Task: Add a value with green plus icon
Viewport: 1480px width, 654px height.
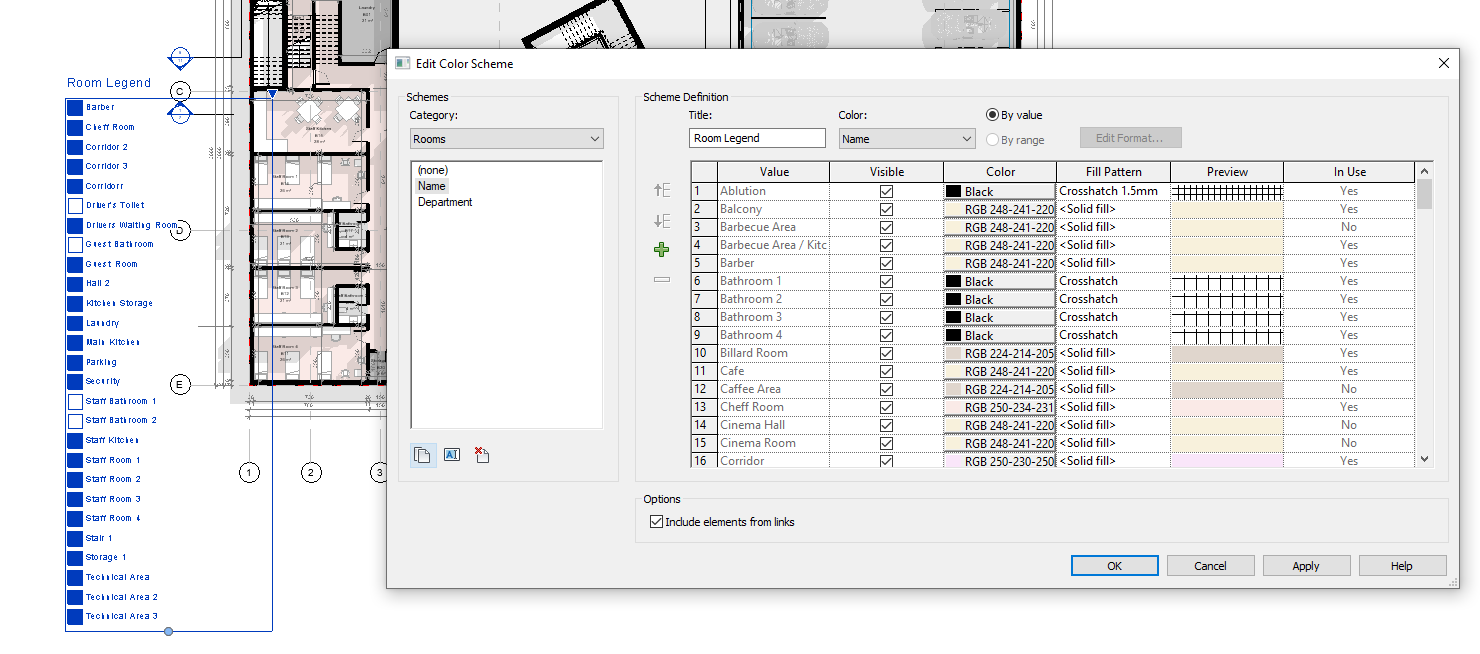Action: coord(661,250)
